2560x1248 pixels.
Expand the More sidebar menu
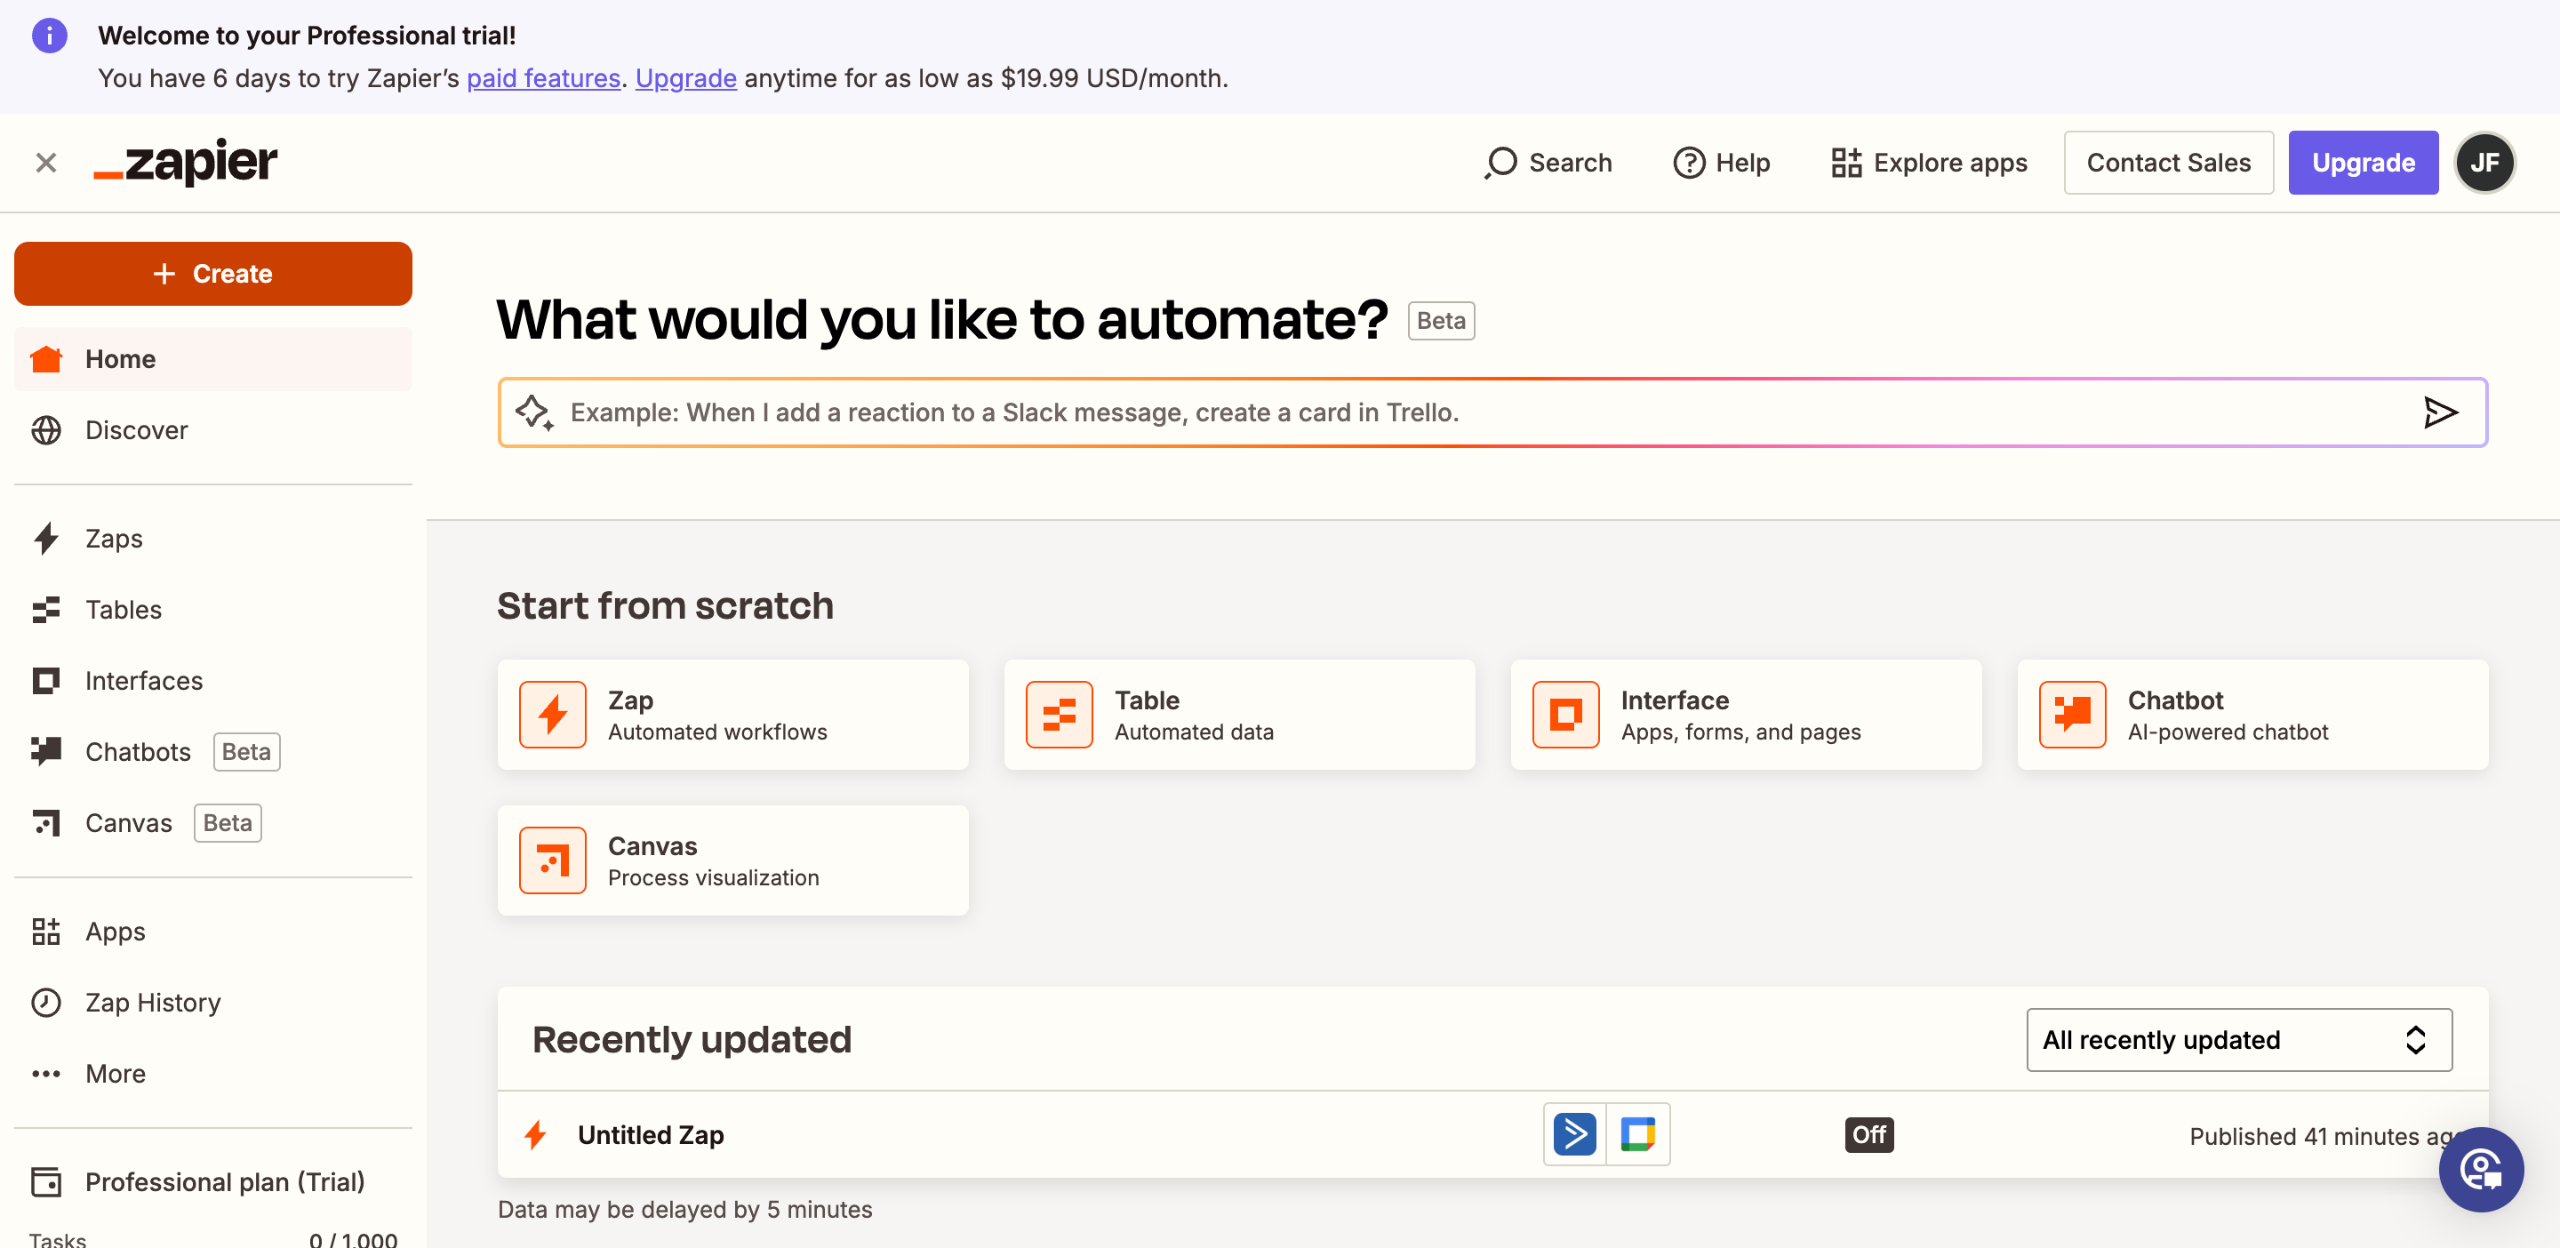click(114, 1074)
